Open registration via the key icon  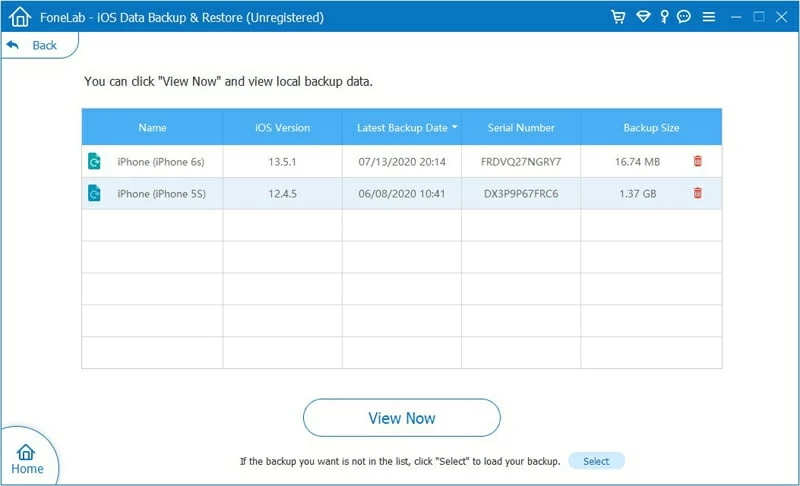pos(662,17)
